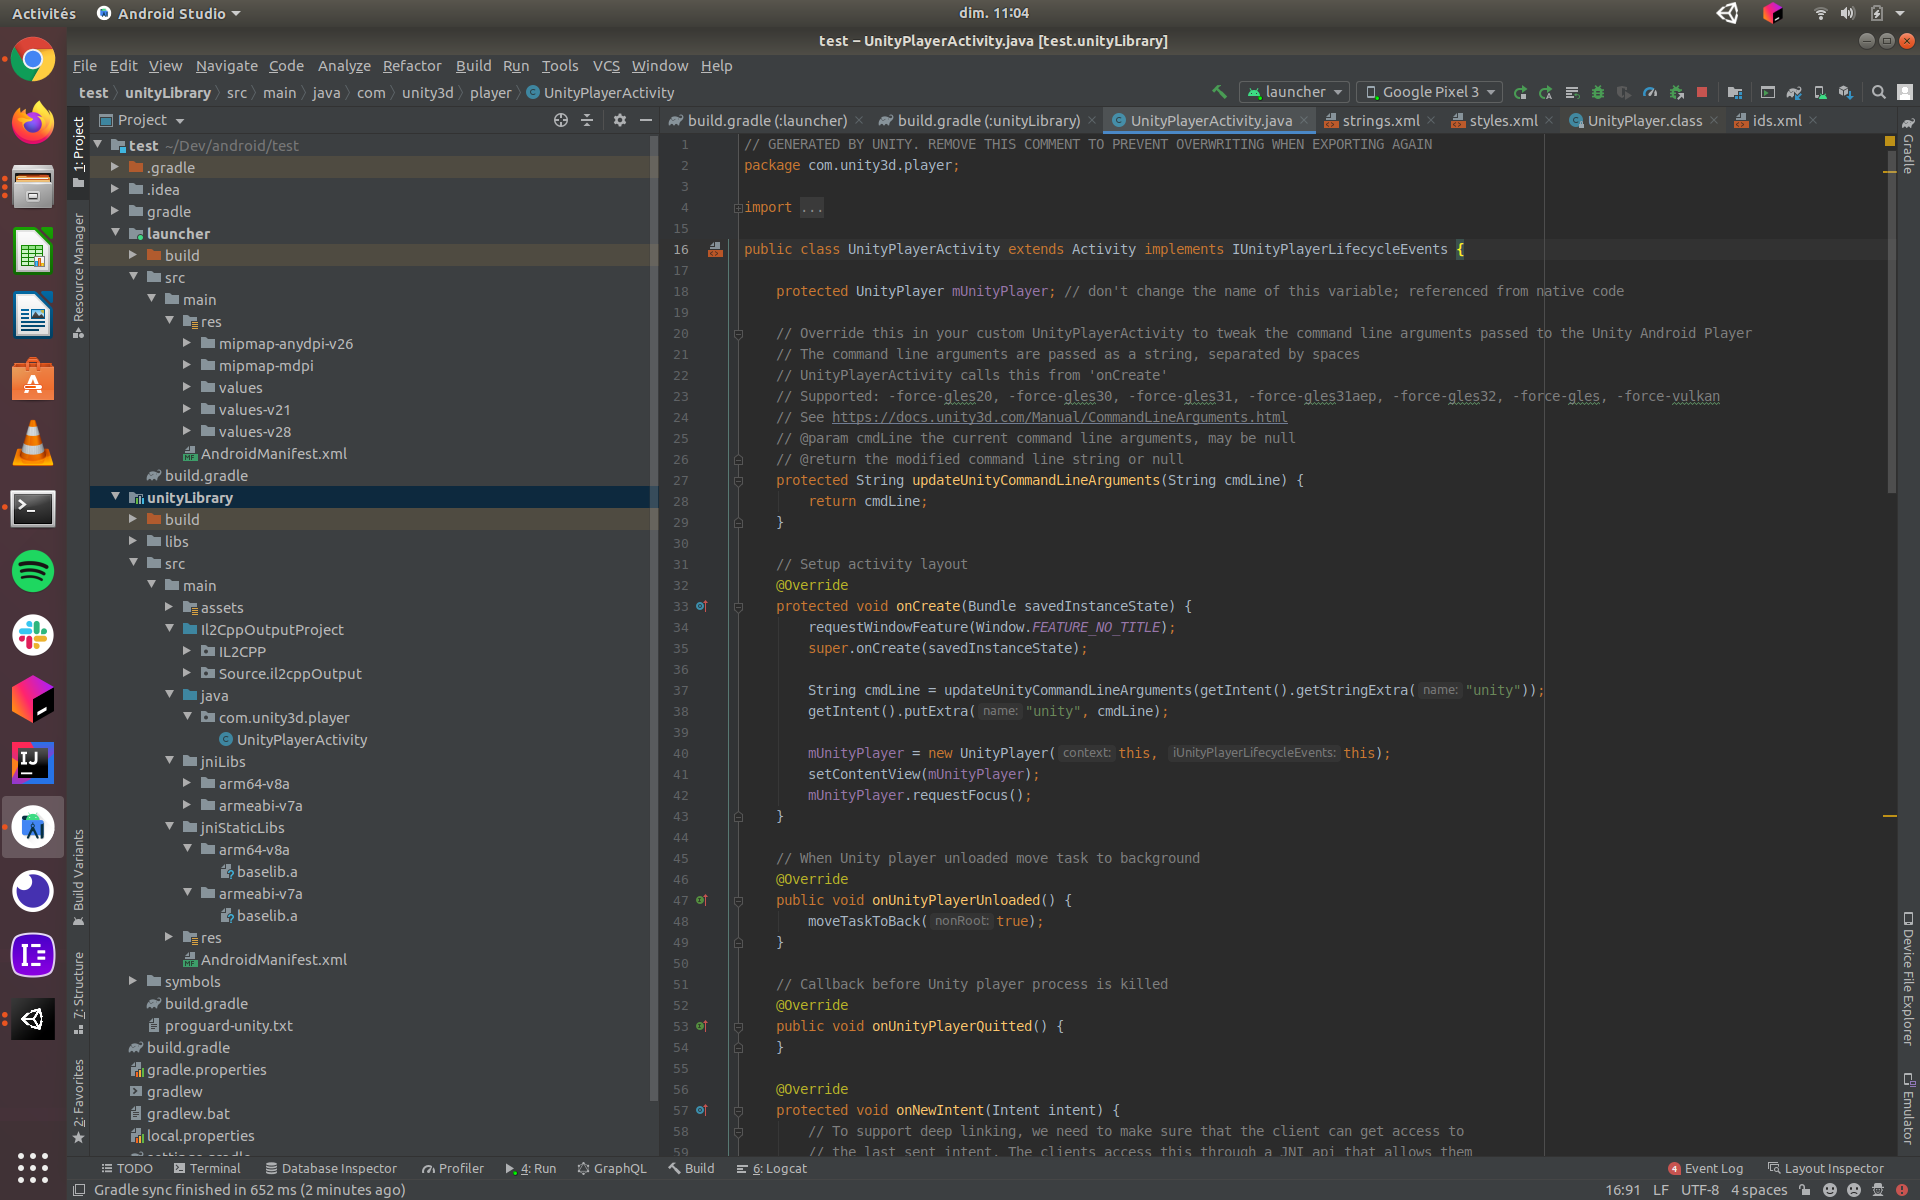Open the Google Pixel 3 device dropdown
The image size is (1920, 1200).
(x=1429, y=92)
